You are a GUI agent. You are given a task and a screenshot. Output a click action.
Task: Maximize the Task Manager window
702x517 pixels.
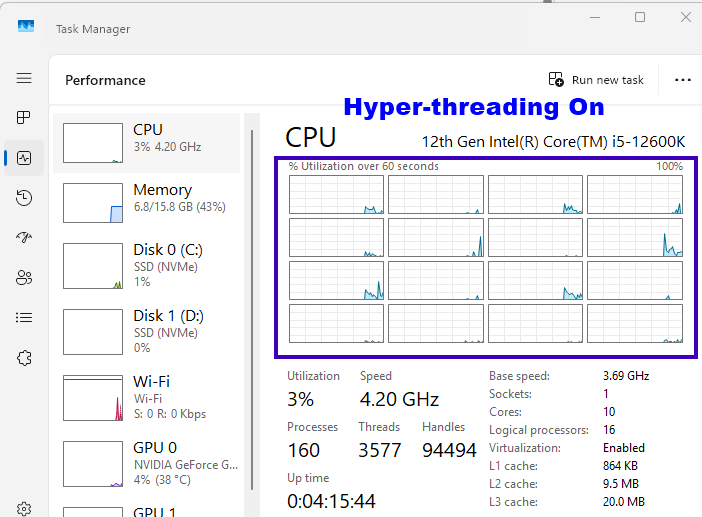coord(640,17)
